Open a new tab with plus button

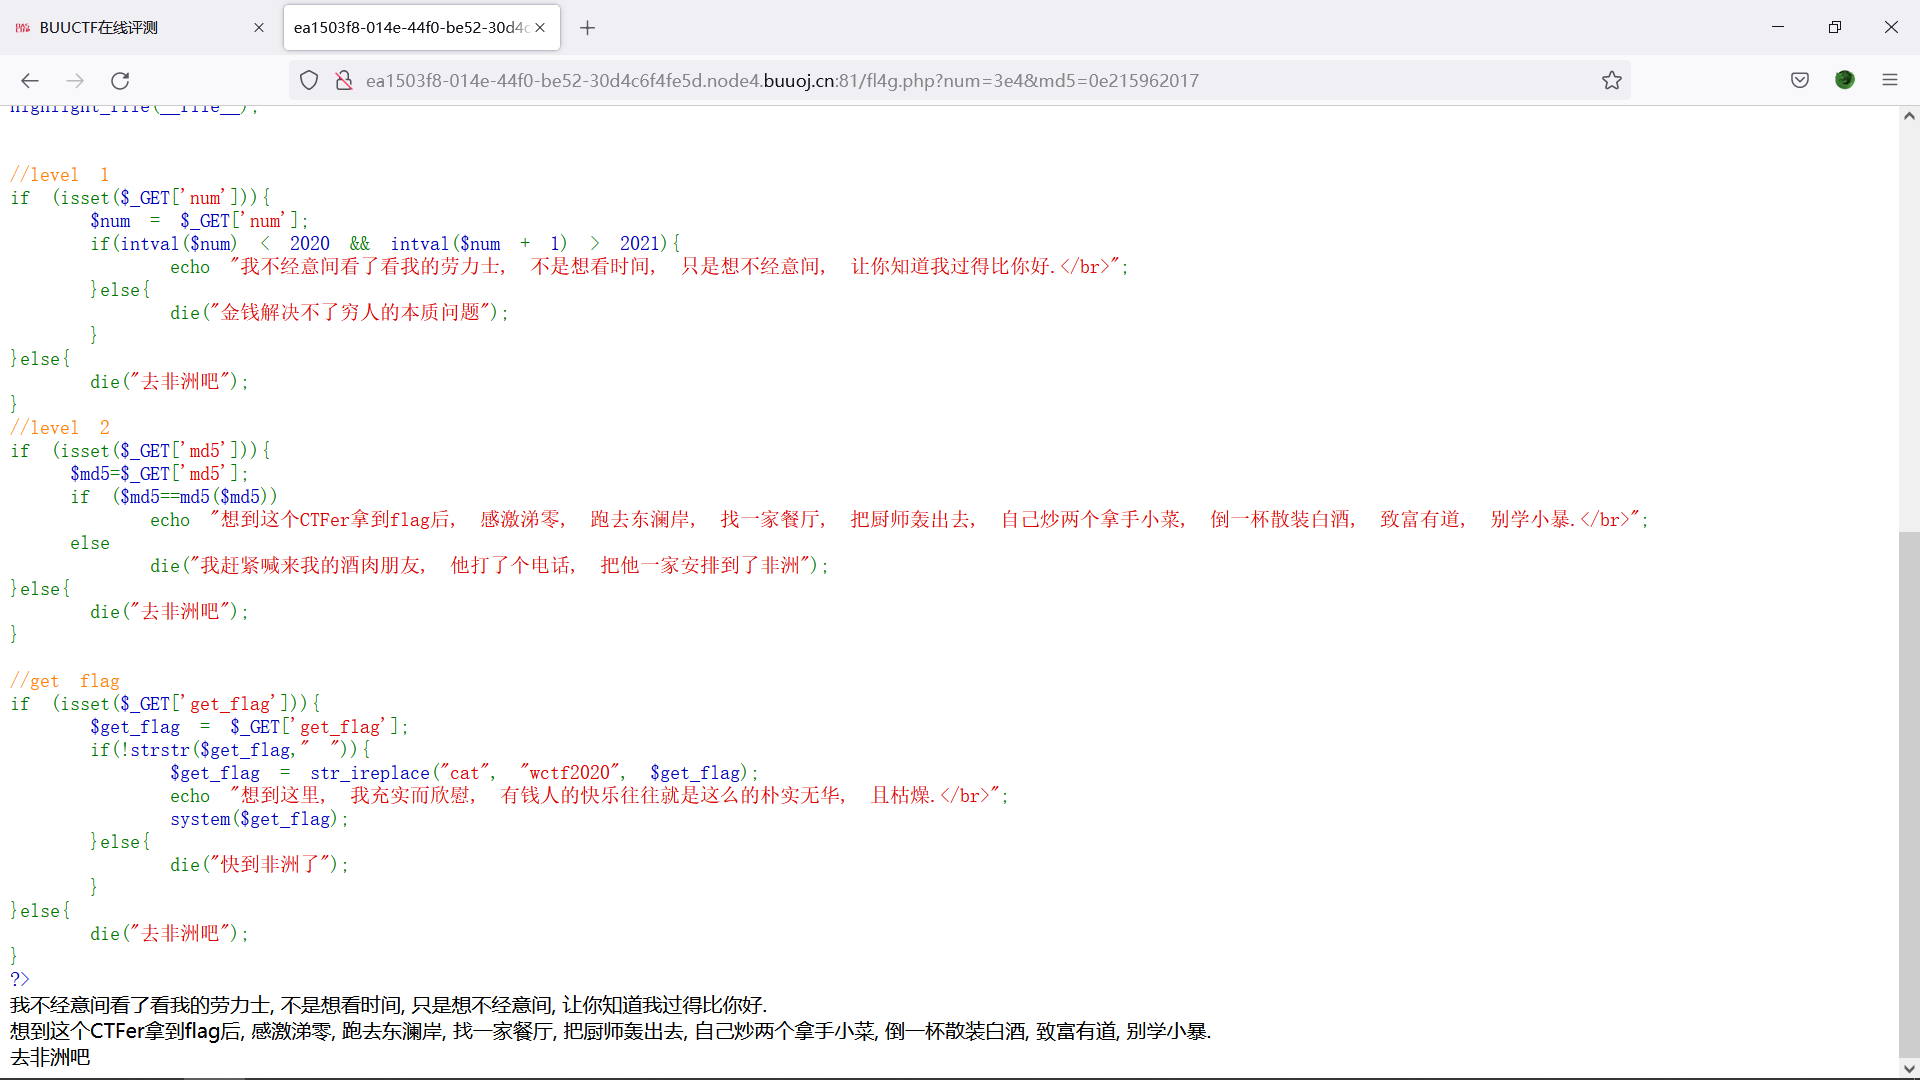(x=587, y=28)
